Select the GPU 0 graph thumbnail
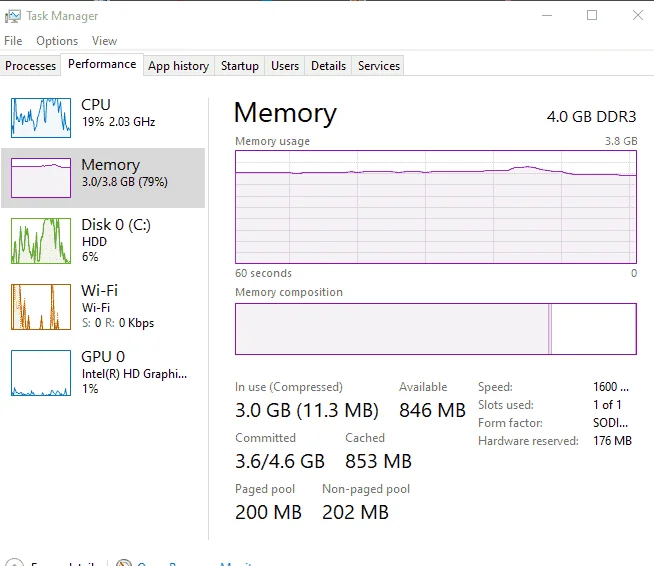654x566 pixels. (41, 373)
